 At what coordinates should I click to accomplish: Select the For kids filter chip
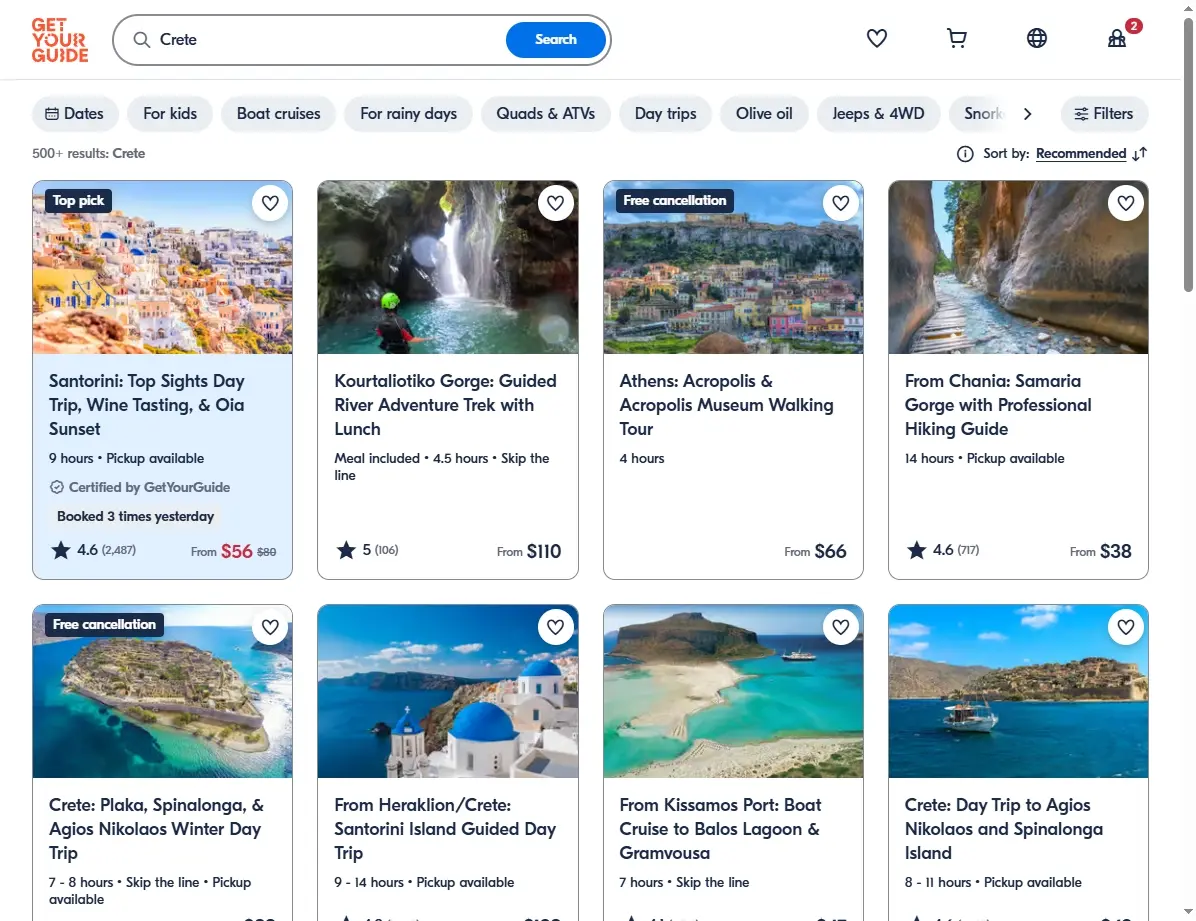170,114
